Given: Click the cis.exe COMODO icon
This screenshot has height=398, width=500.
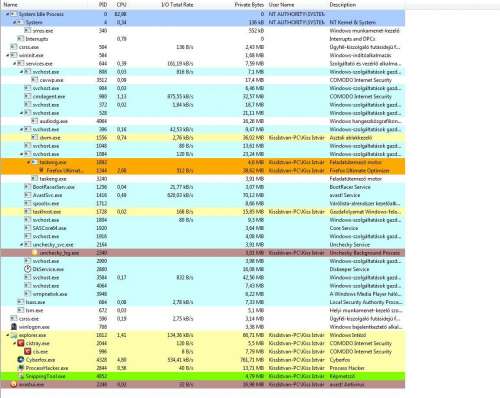Looking at the screenshot, I should point(28,351).
